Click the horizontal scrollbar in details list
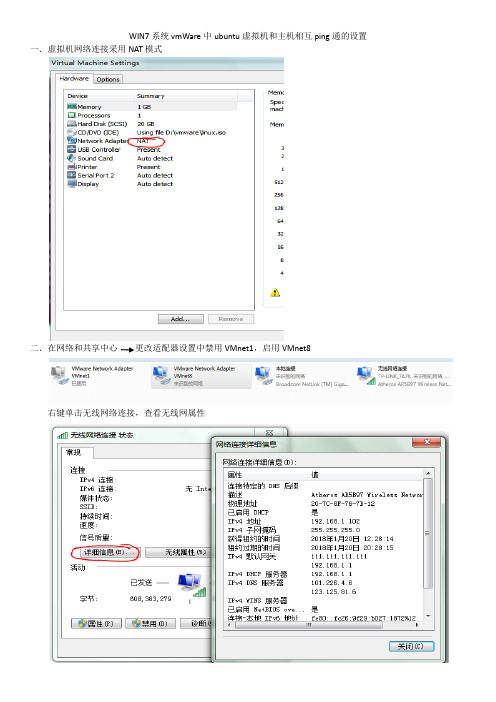This screenshot has height=702, width=496. coord(309,625)
